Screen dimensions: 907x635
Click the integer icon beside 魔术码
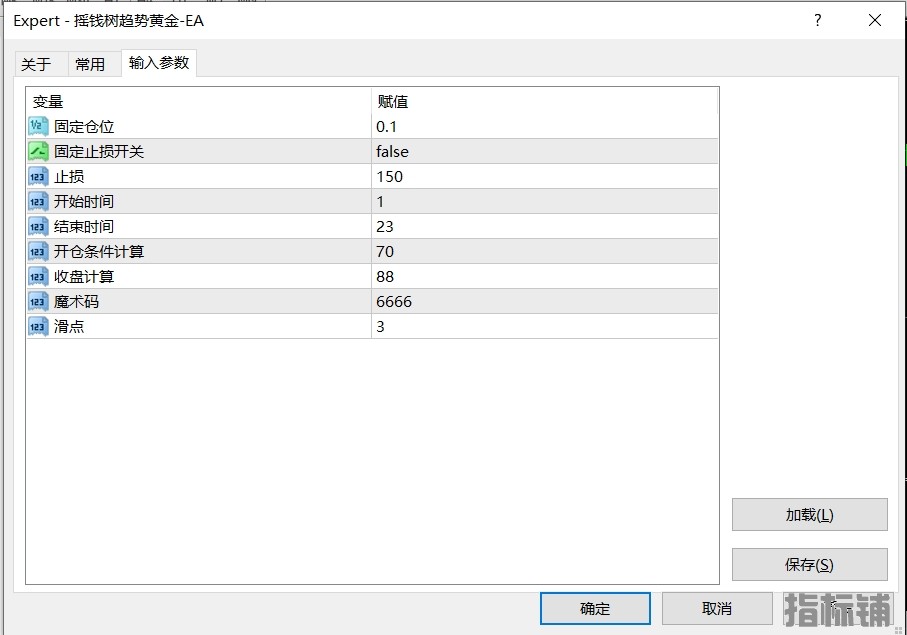tap(38, 301)
